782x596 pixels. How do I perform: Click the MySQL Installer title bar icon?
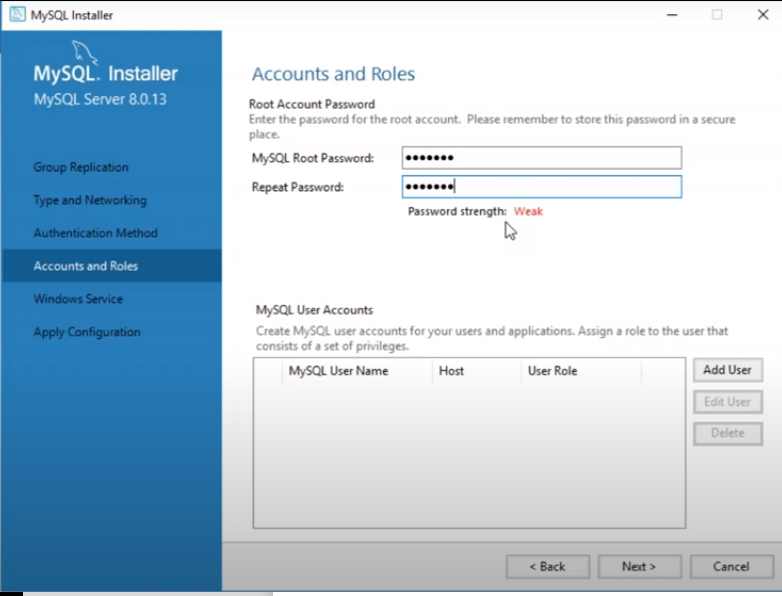pyautogui.click(x=17, y=15)
